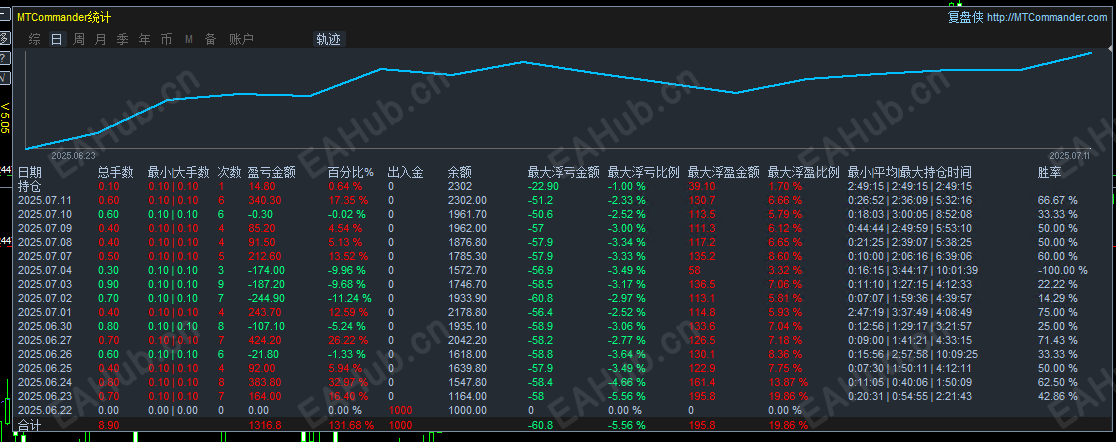This screenshot has width=1116, height=442.
Task: Click the 胜率 column header
Action: (1051, 172)
